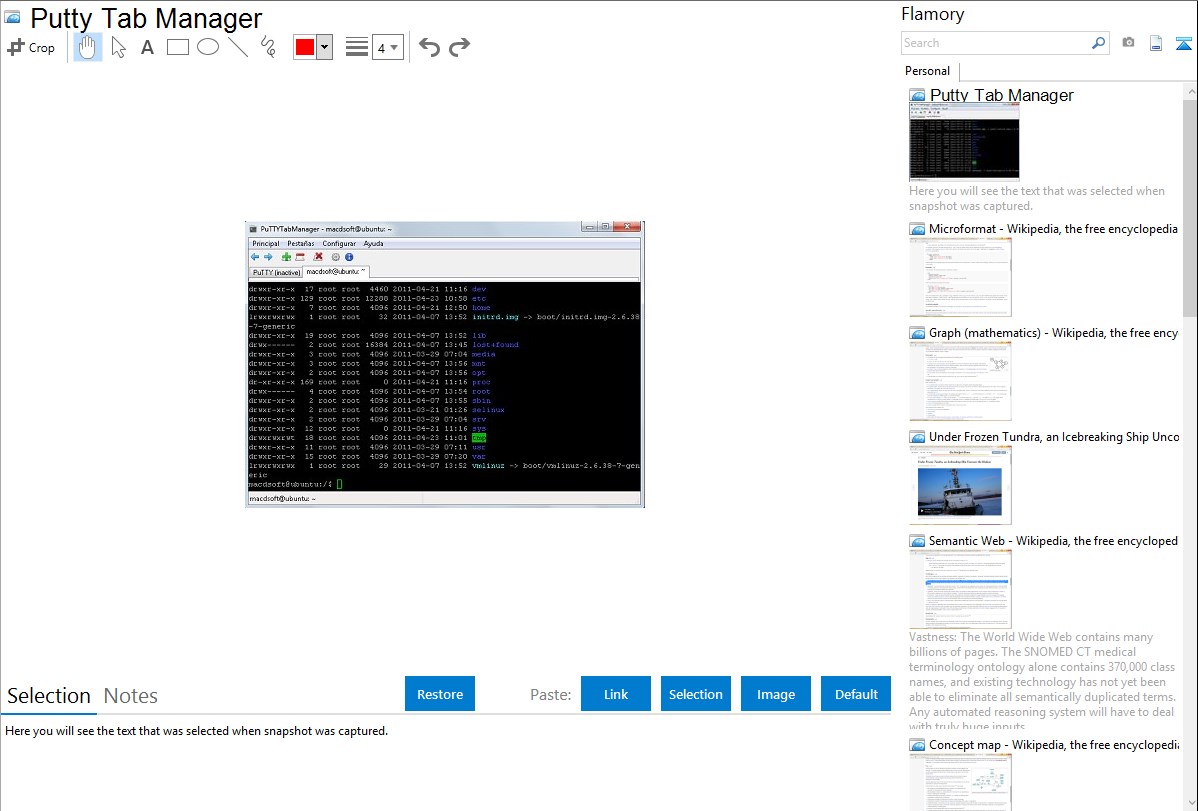Click the selection placeholder text at bottom
This screenshot has width=1198, height=811.
tap(196, 731)
